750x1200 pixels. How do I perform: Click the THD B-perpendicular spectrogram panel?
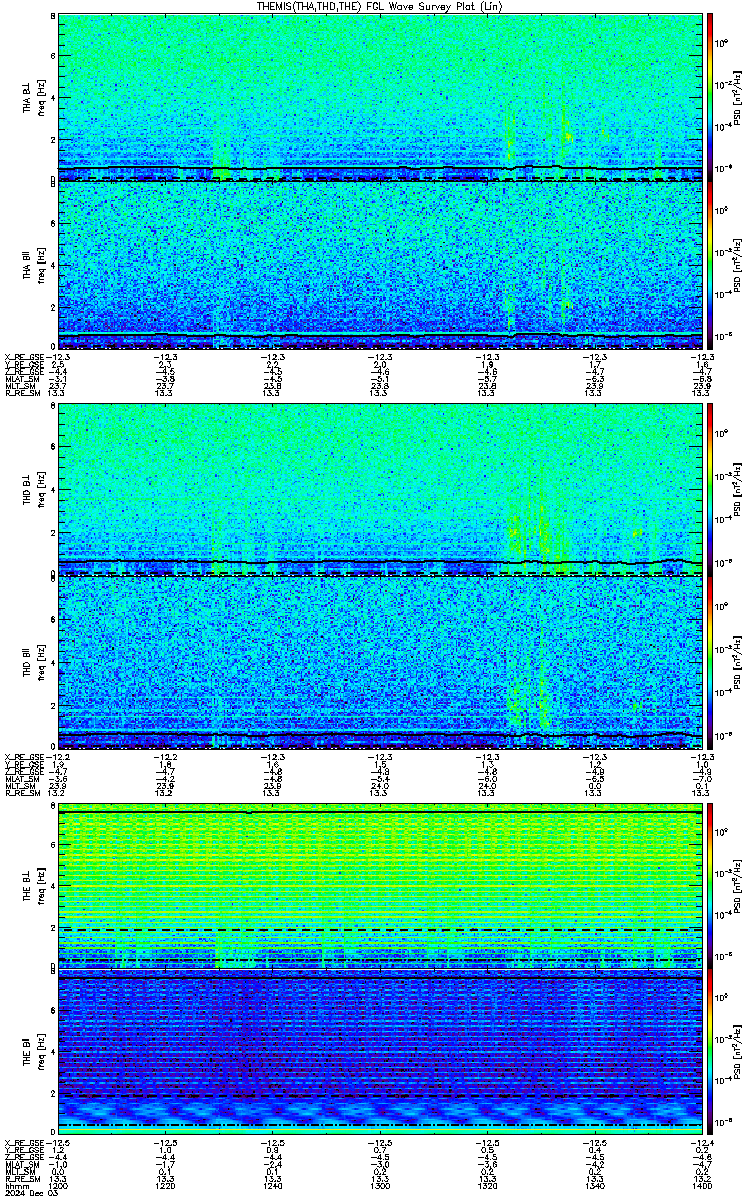(381, 491)
